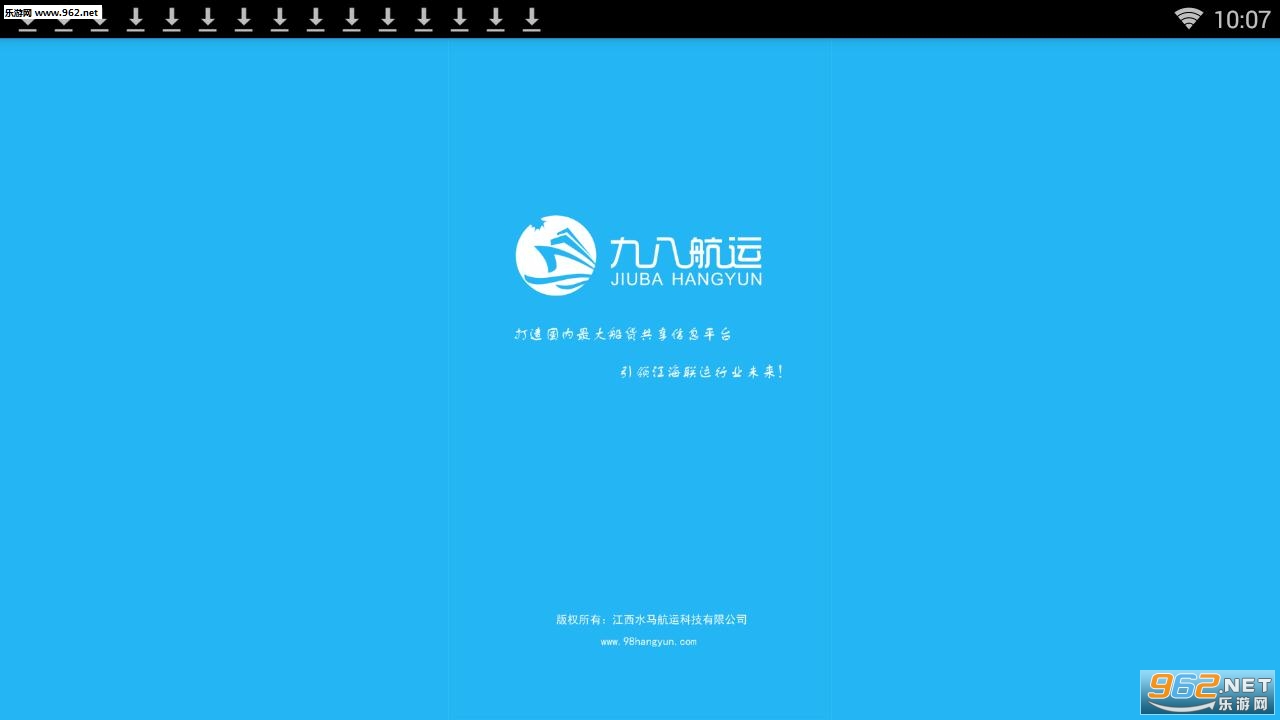Tap the 九八航运 brand title
Image resolution: width=1280 pixels, height=720 pixels.
click(685, 251)
